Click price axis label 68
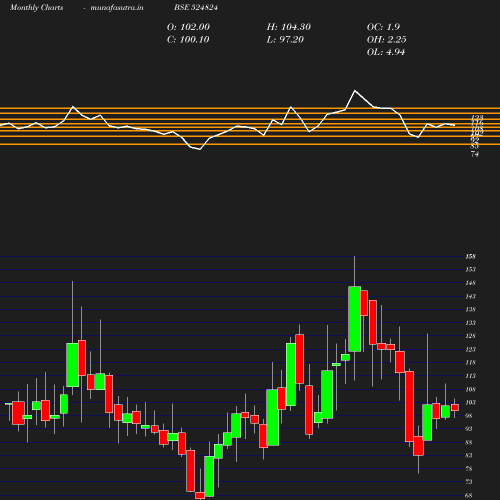Screen dimensions: 500x500 point(469,495)
